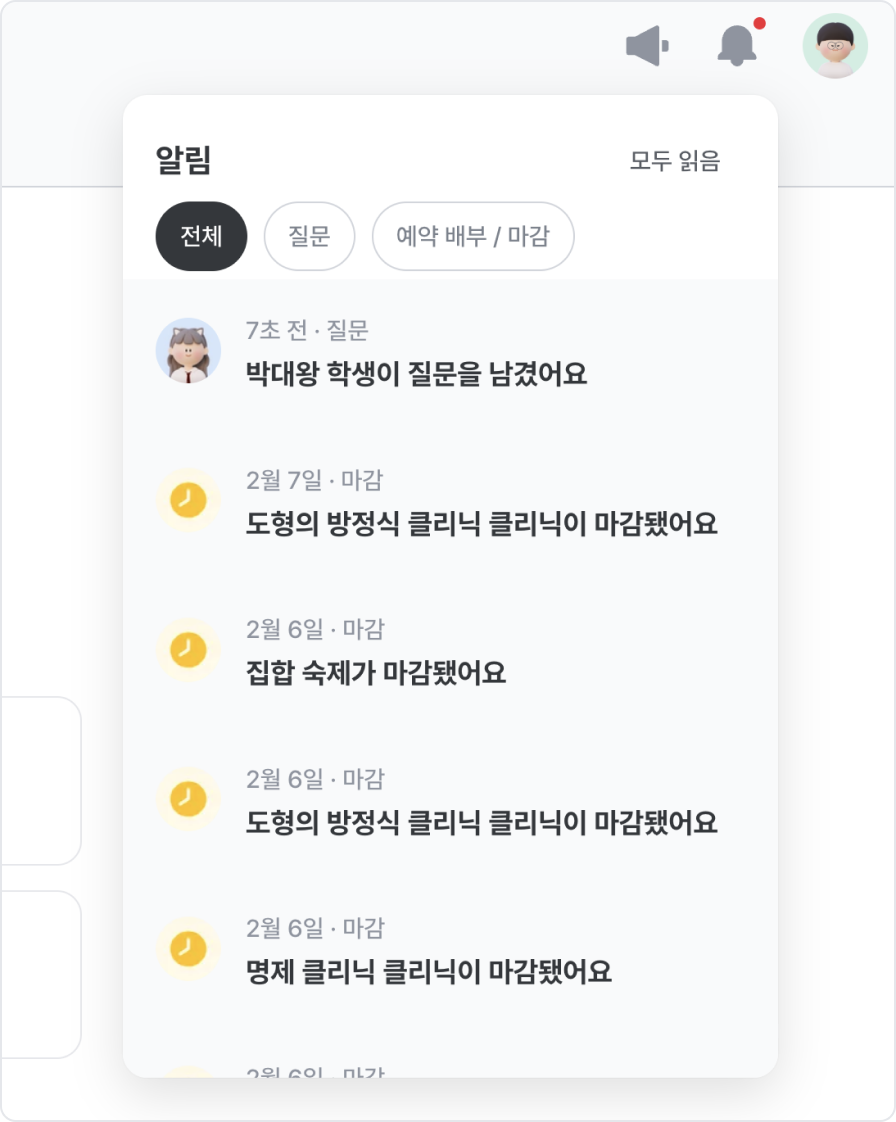Click the notification bell icon
Screen dimensions: 896x1122
(737, 45)
